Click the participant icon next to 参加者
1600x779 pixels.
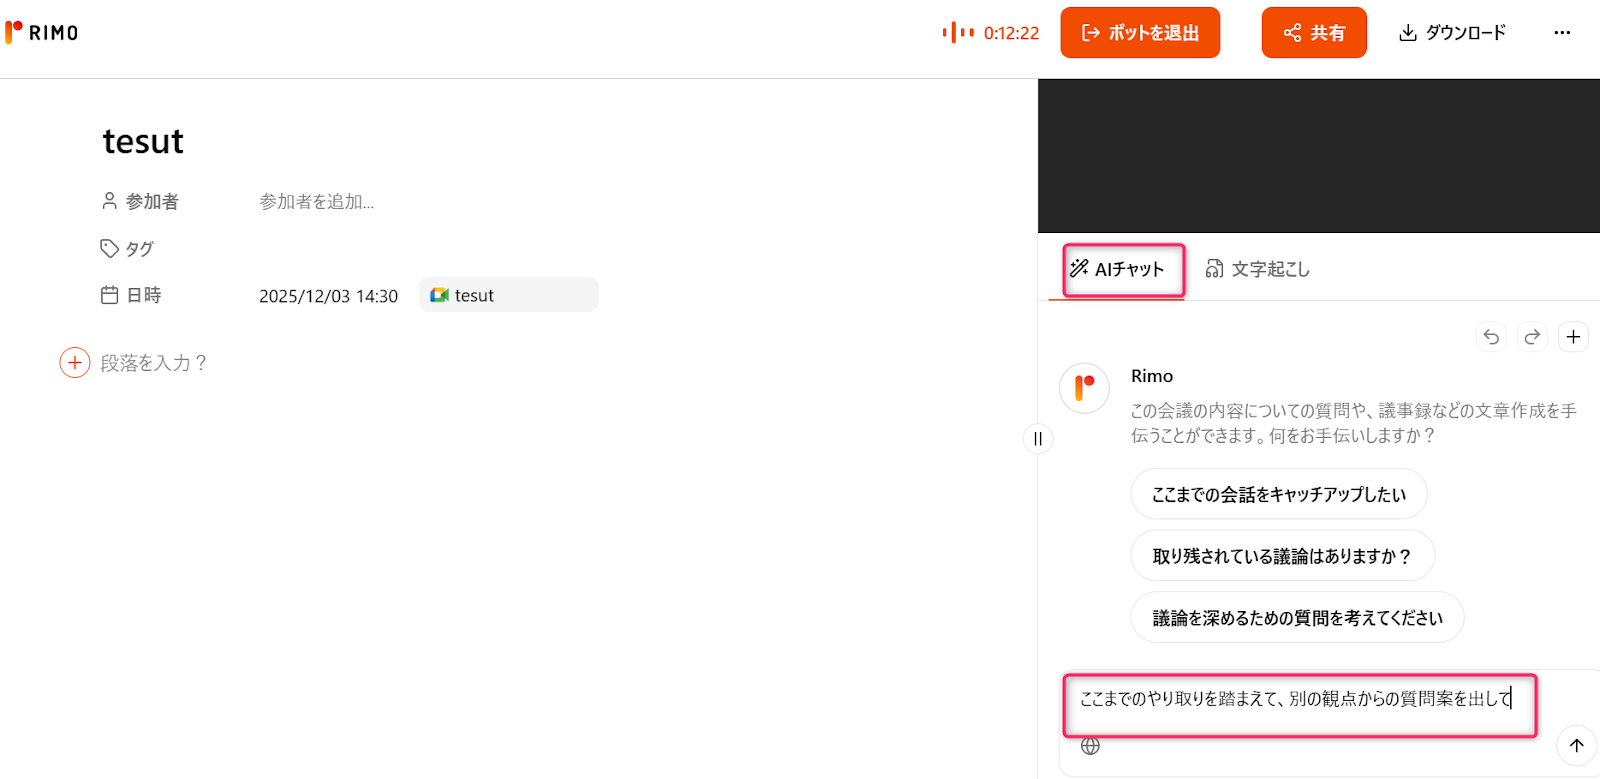[109, 200]
